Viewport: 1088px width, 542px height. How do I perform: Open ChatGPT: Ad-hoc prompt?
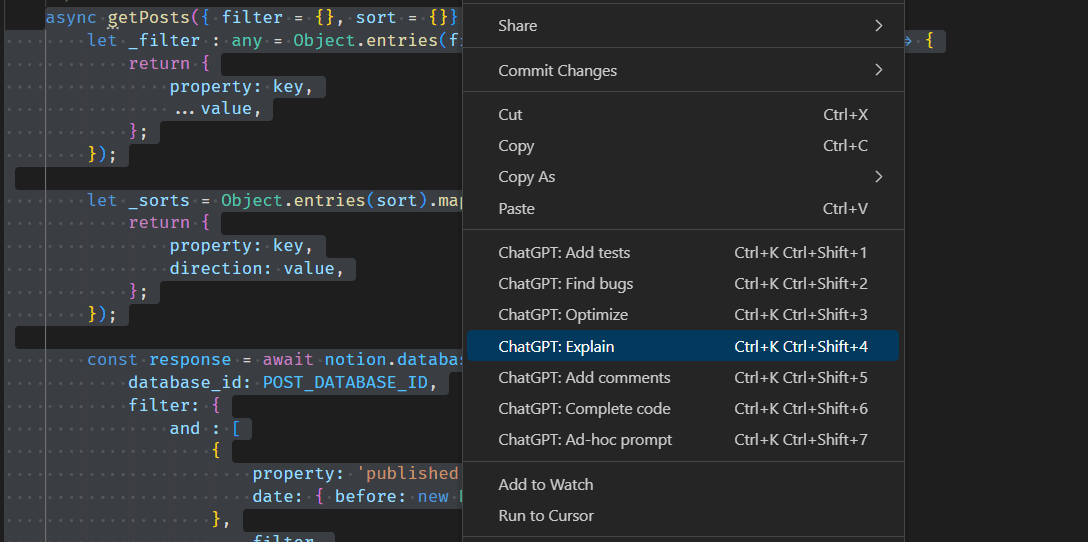(683, 440)
